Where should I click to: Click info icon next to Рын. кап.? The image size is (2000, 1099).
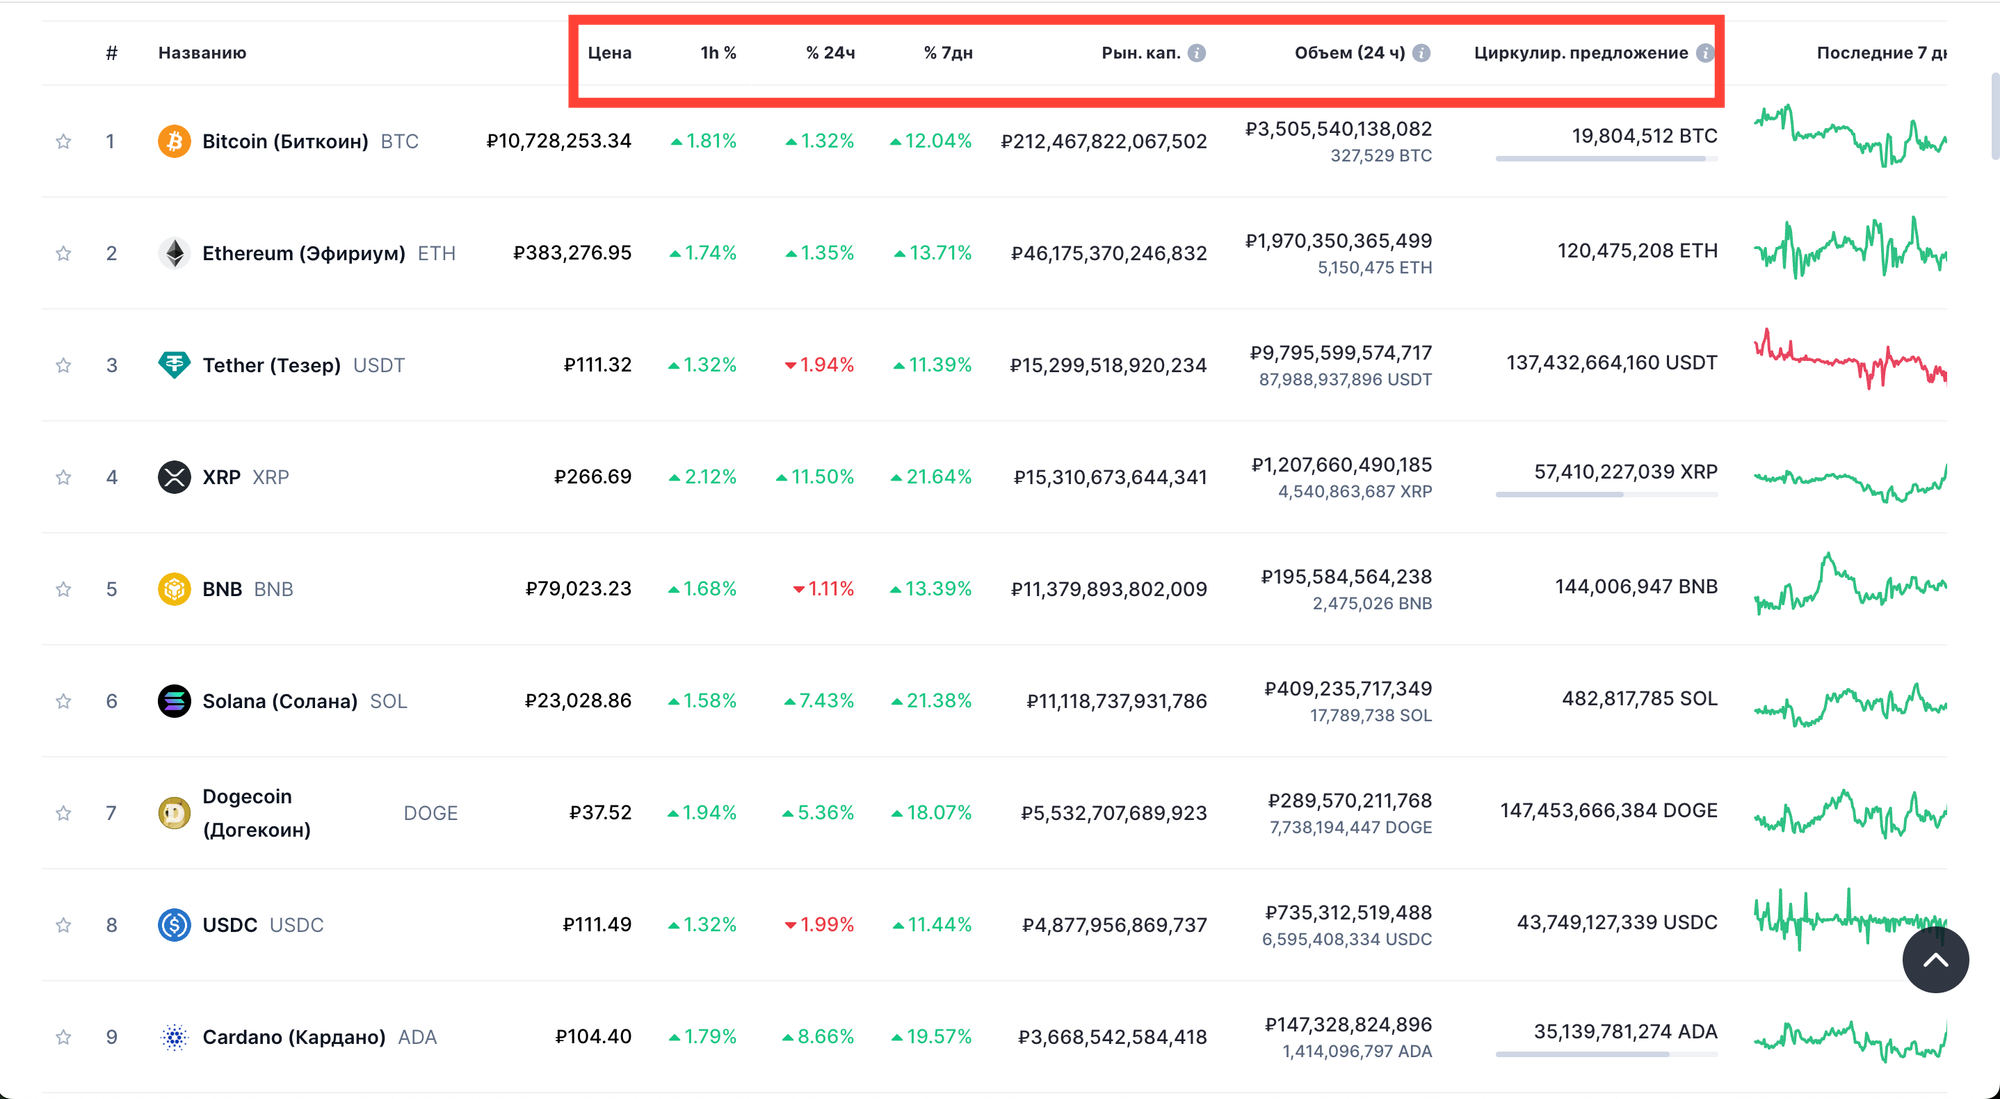pos(1196,53)
